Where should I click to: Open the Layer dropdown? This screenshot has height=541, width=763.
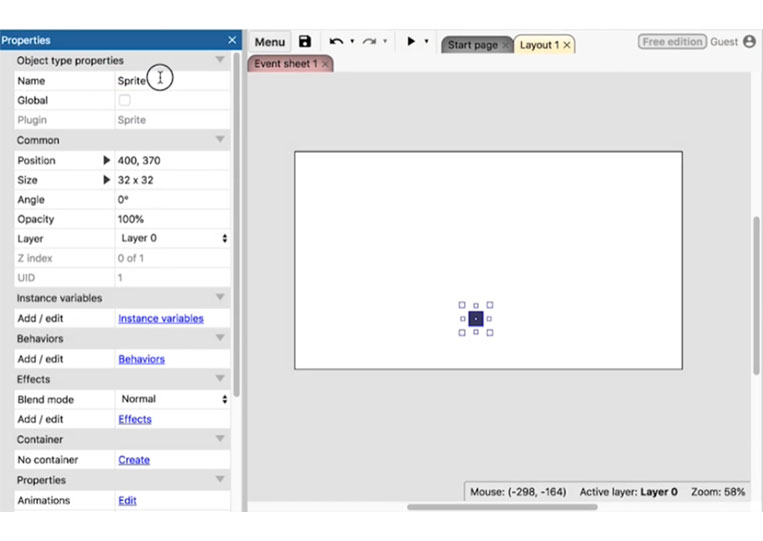pos(172,238)
